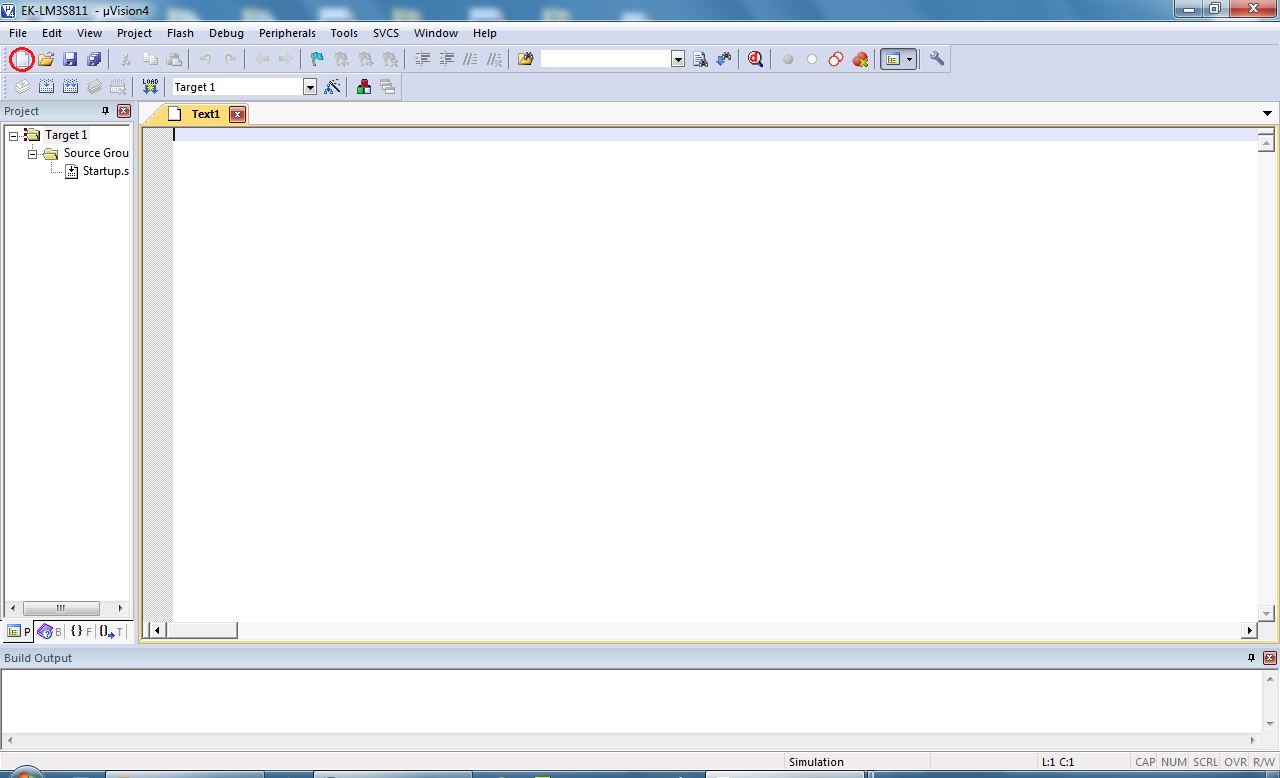Disable all breakpoints
This screenshot has width=1280, height=778.
coord(836,59)
